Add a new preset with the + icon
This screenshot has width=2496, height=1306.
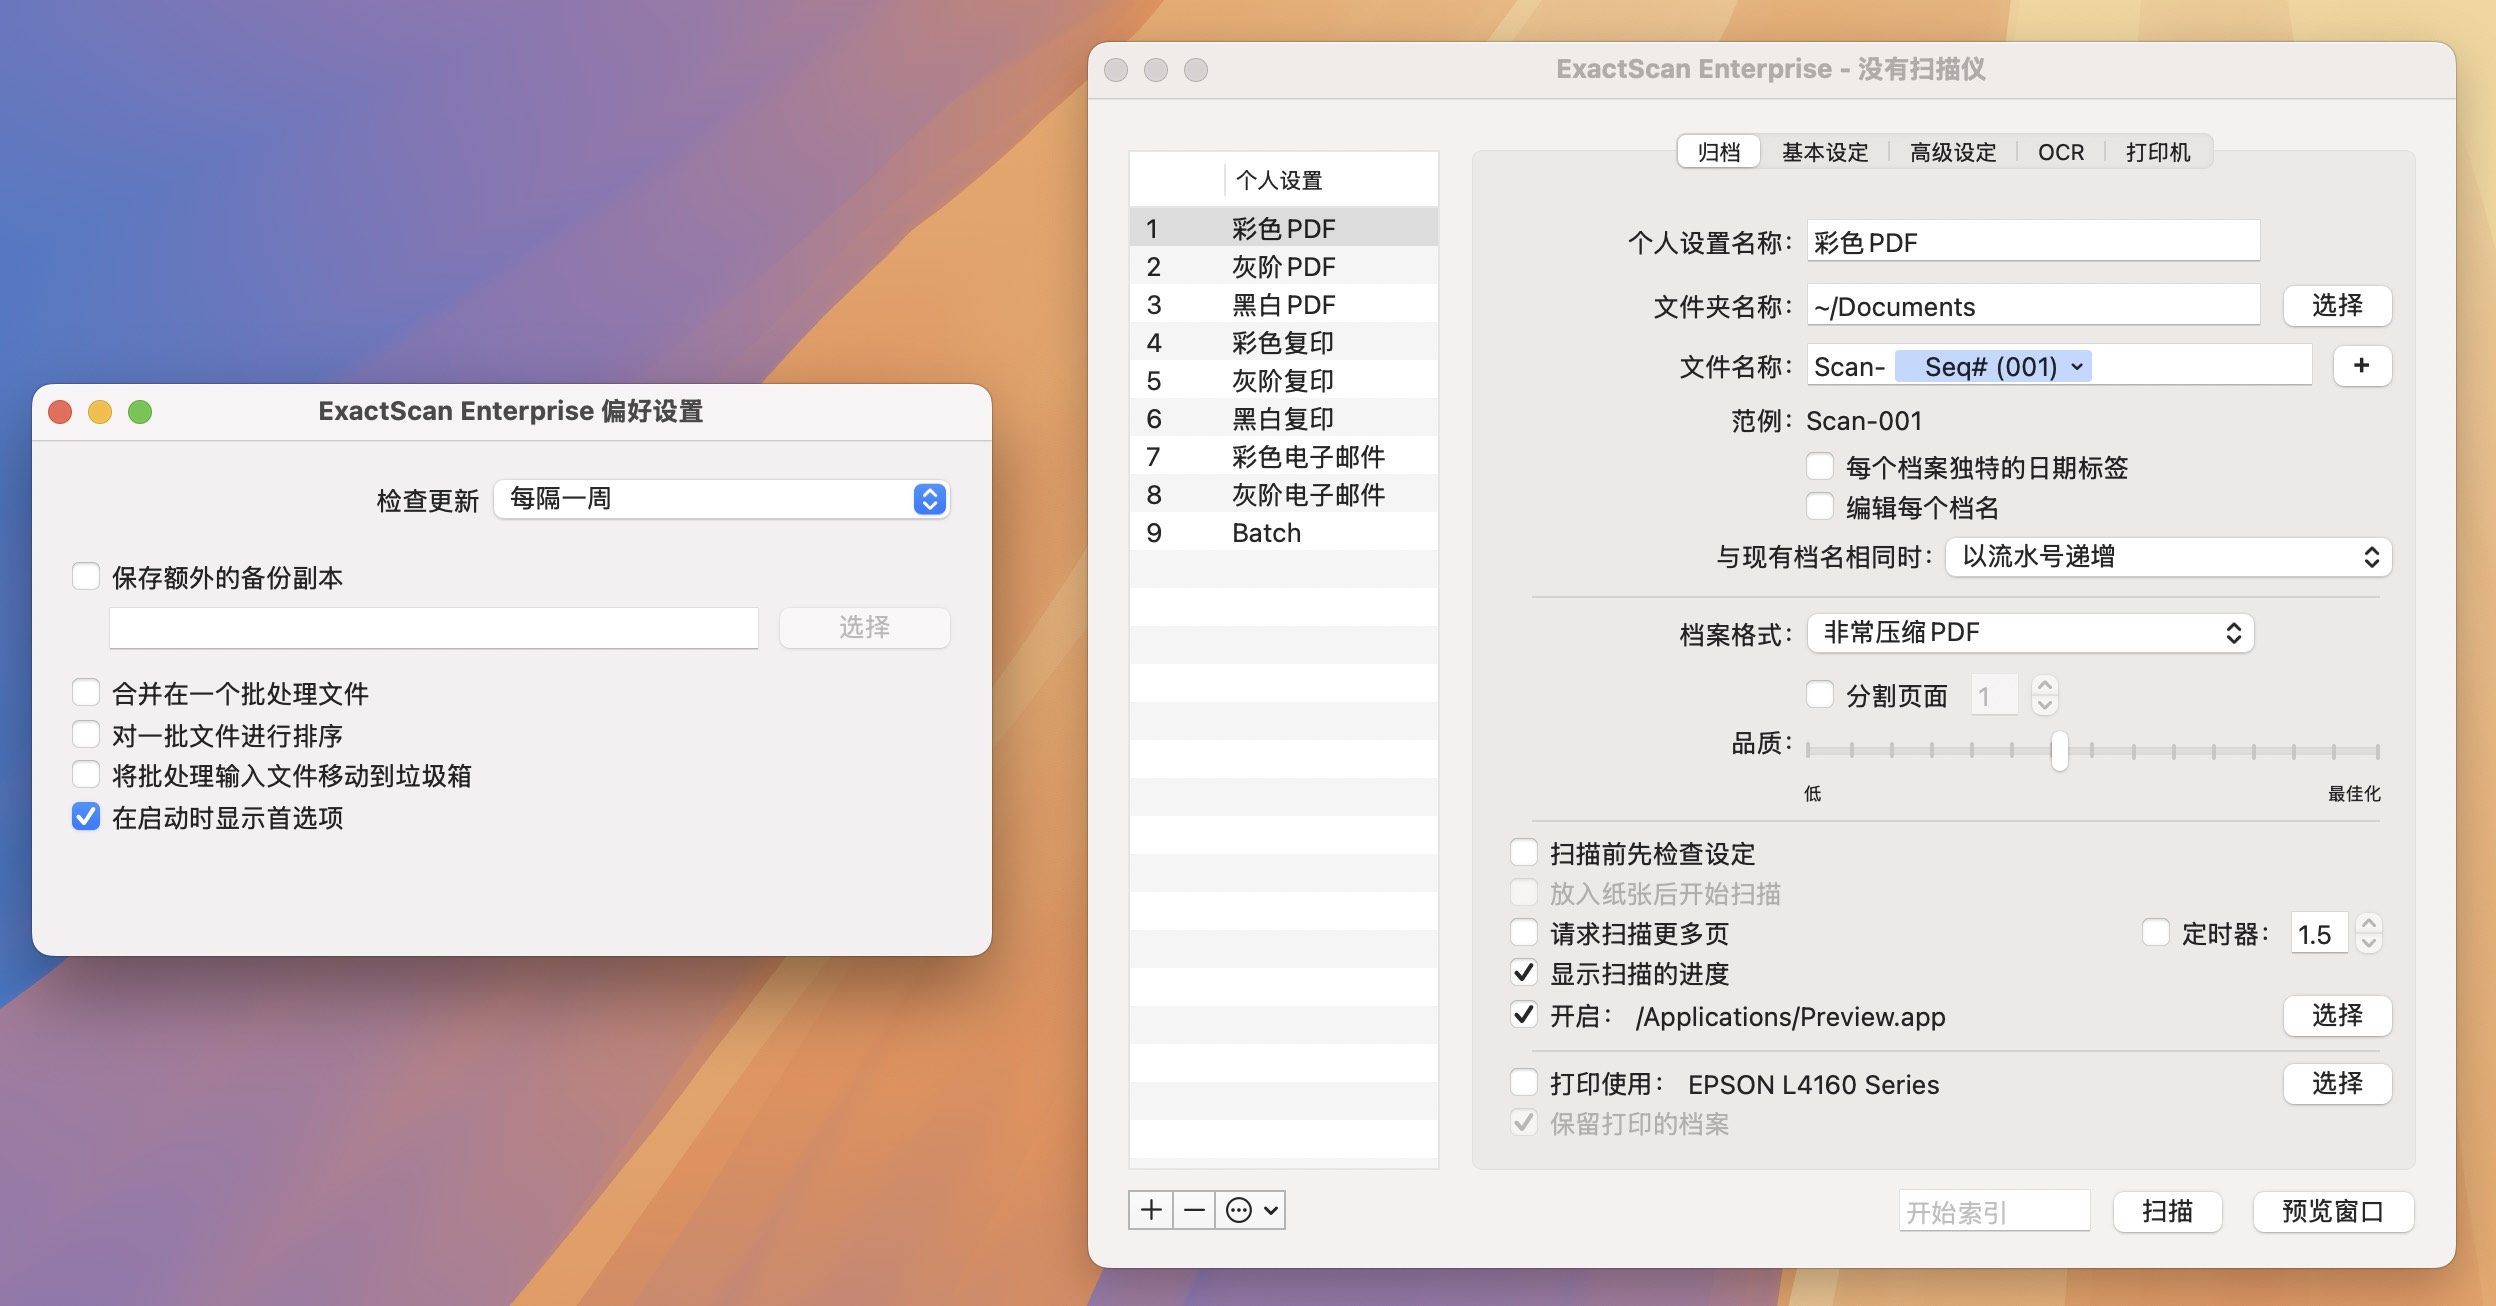[1151, 1210]
